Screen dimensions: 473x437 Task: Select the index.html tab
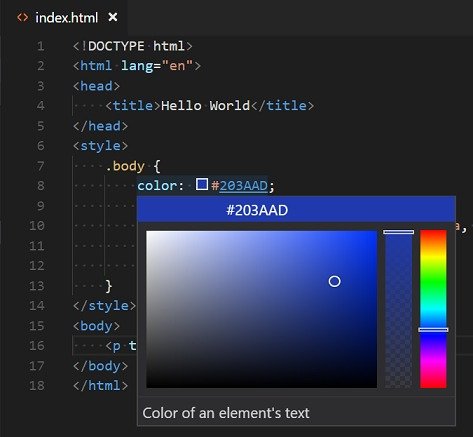click(x=63, y=17)
